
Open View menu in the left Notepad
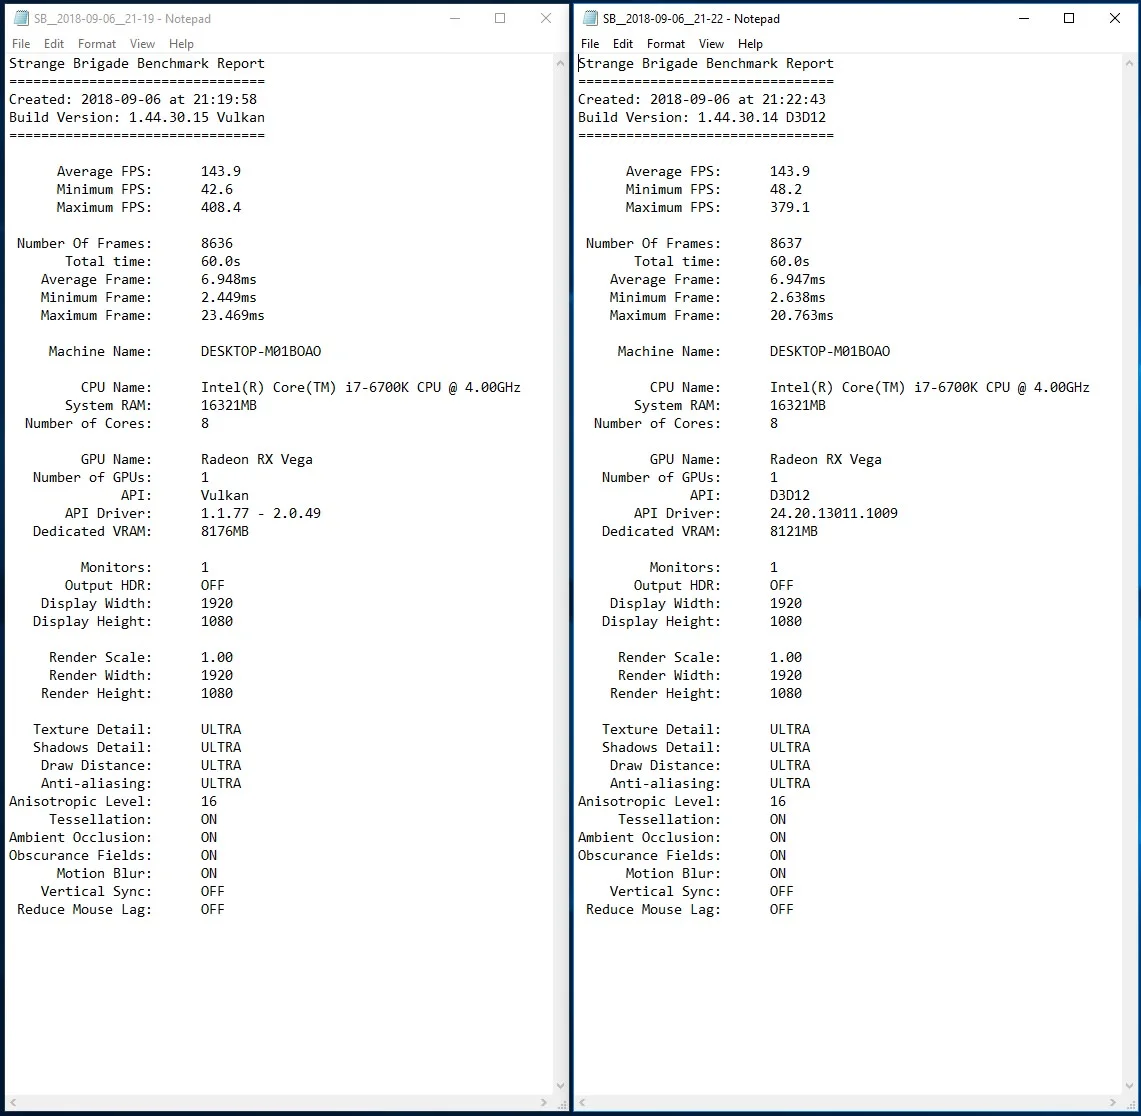[x=142, y=44]
